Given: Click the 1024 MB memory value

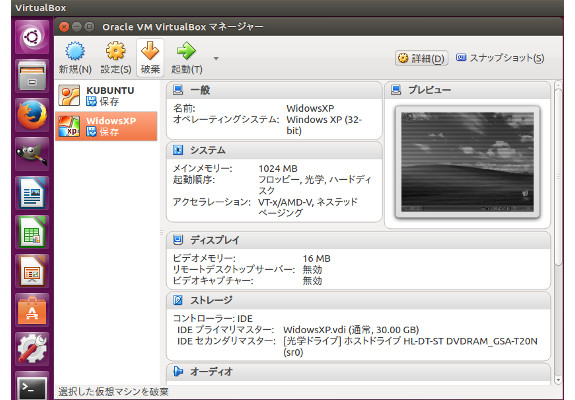Looking at the screenshot, I should [x=278, y=169].
